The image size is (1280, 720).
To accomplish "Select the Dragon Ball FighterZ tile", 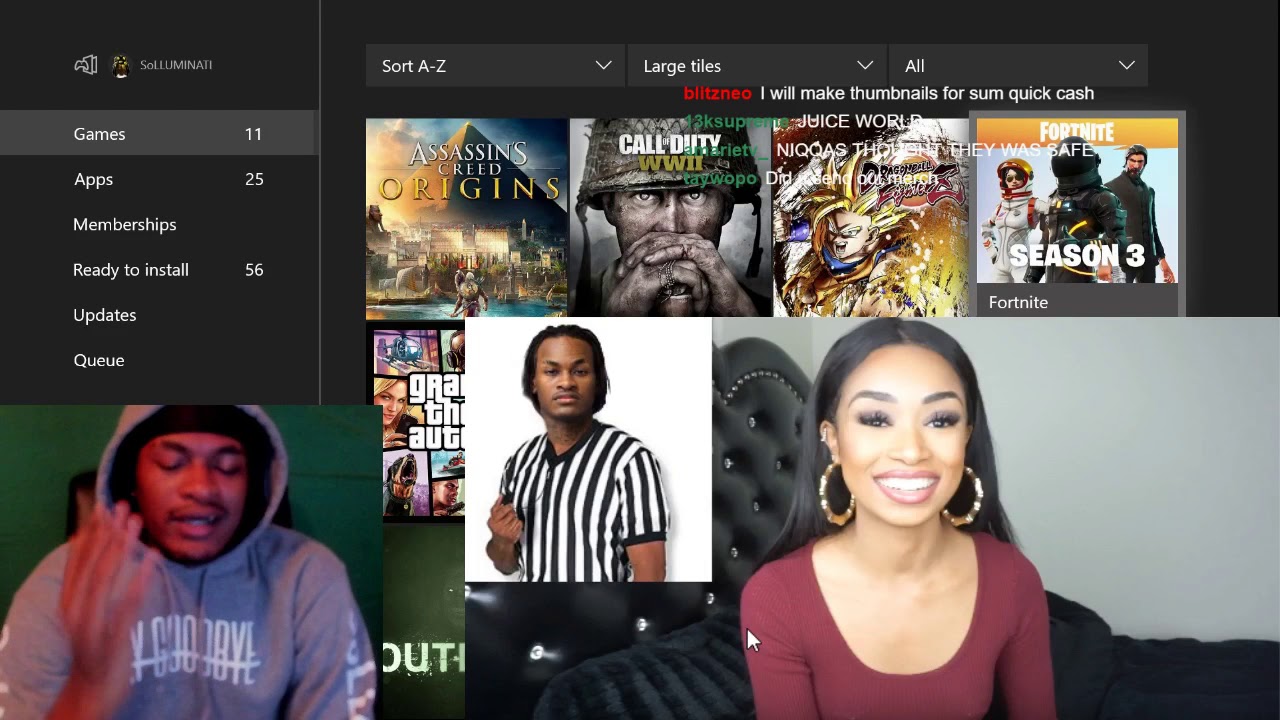I will [x=871, y=218].
